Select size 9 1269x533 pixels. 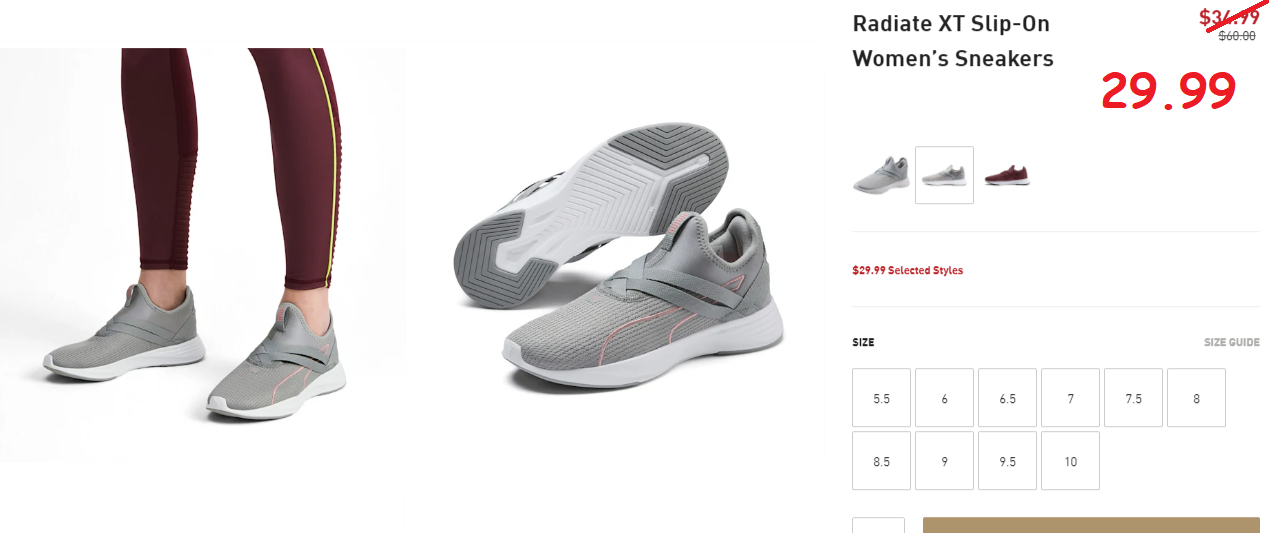944,461
